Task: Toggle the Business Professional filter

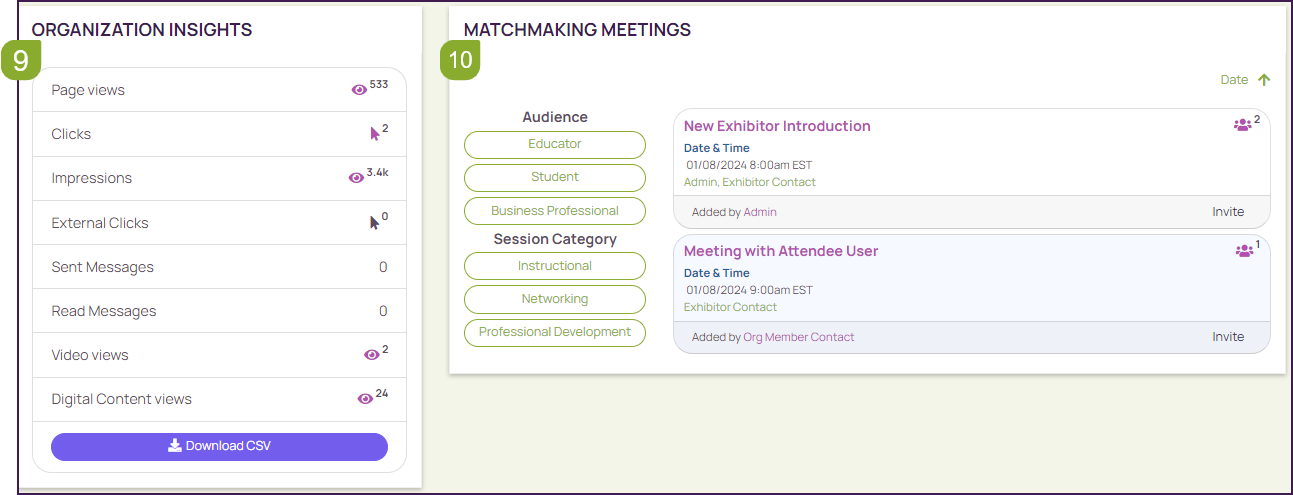Action: click(x=555, y=211)
